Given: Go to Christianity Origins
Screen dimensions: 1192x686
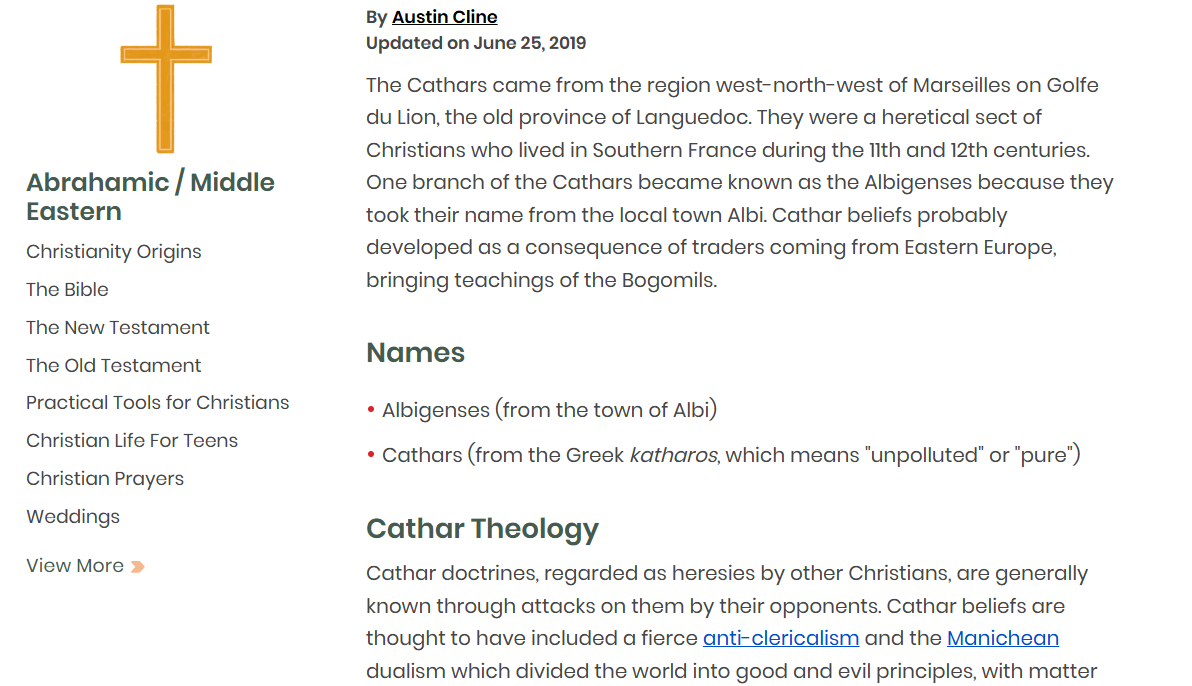Looking at the screenshot, I should [114, 252].
